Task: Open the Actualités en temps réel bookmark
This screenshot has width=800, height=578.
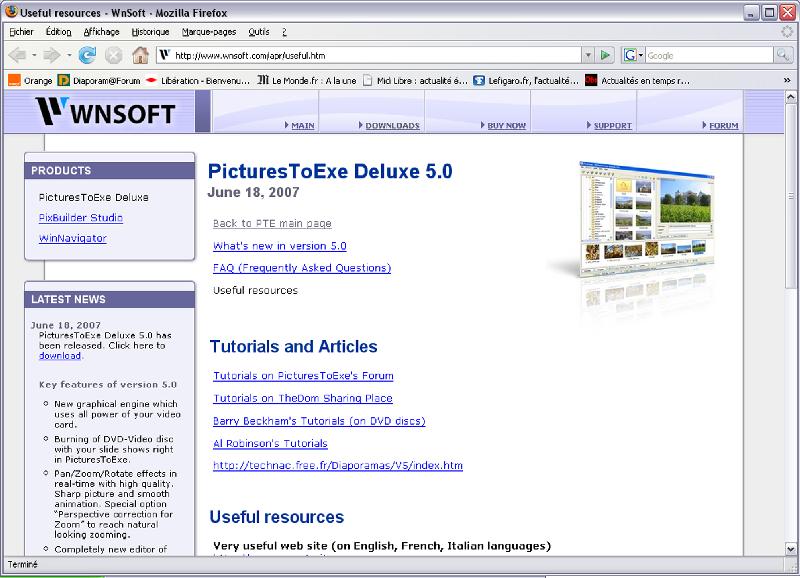Action: point(637,81)
